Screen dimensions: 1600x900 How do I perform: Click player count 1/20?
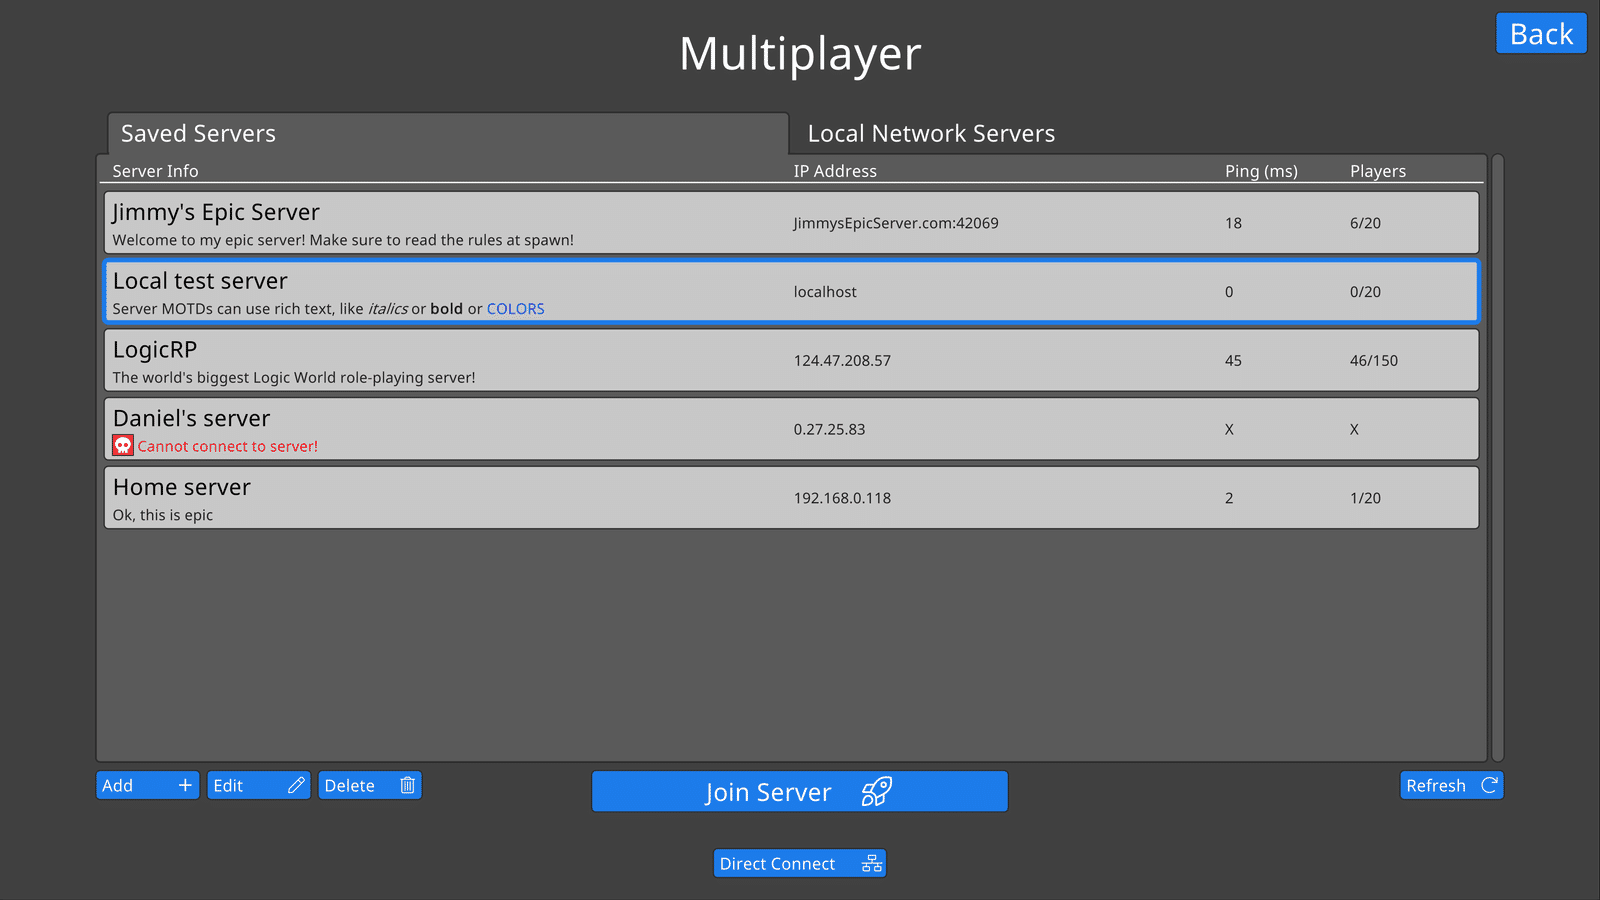(x=1365, y=498)
